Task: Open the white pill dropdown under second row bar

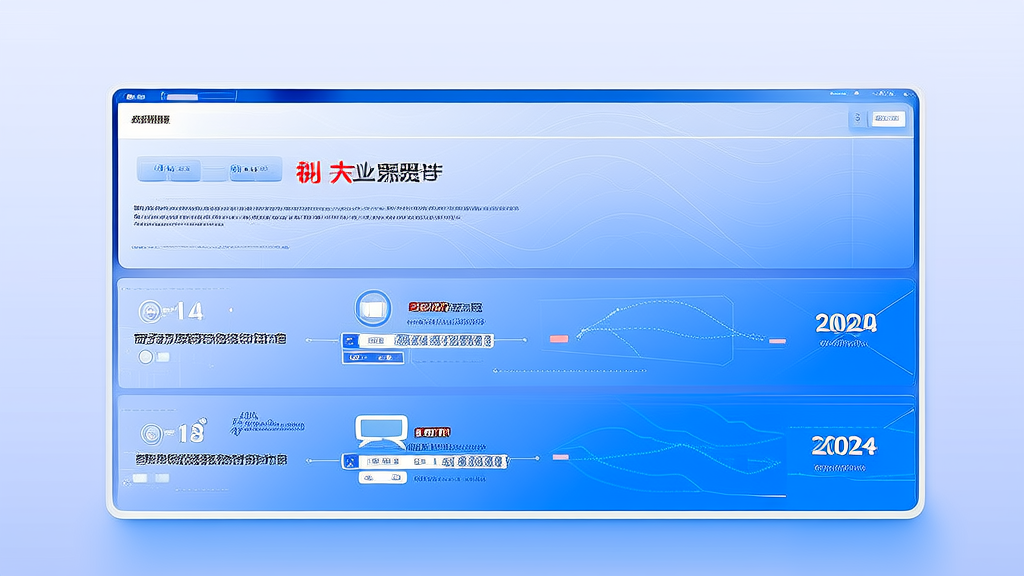Action: coord(383,478)
